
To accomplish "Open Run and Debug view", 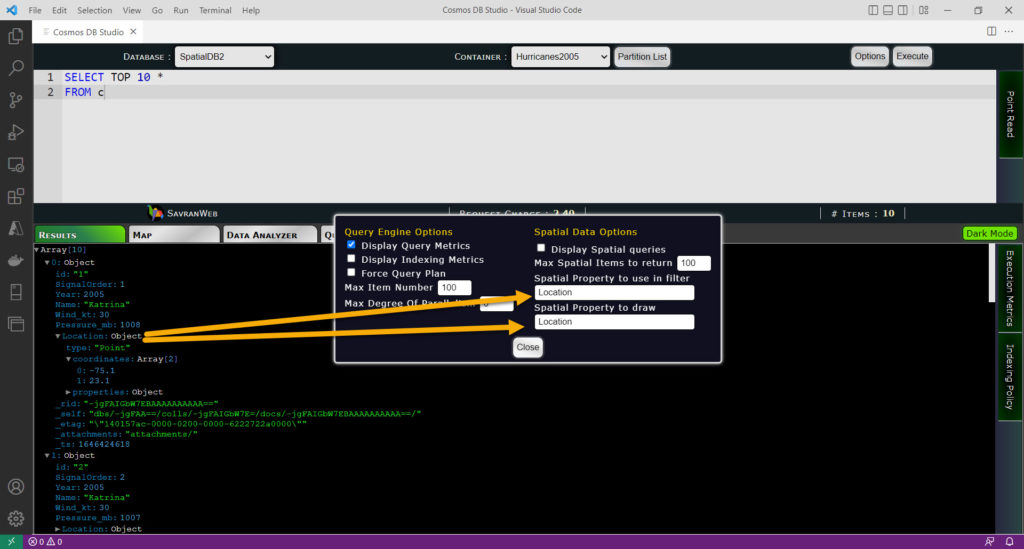I will click(16, 132).
